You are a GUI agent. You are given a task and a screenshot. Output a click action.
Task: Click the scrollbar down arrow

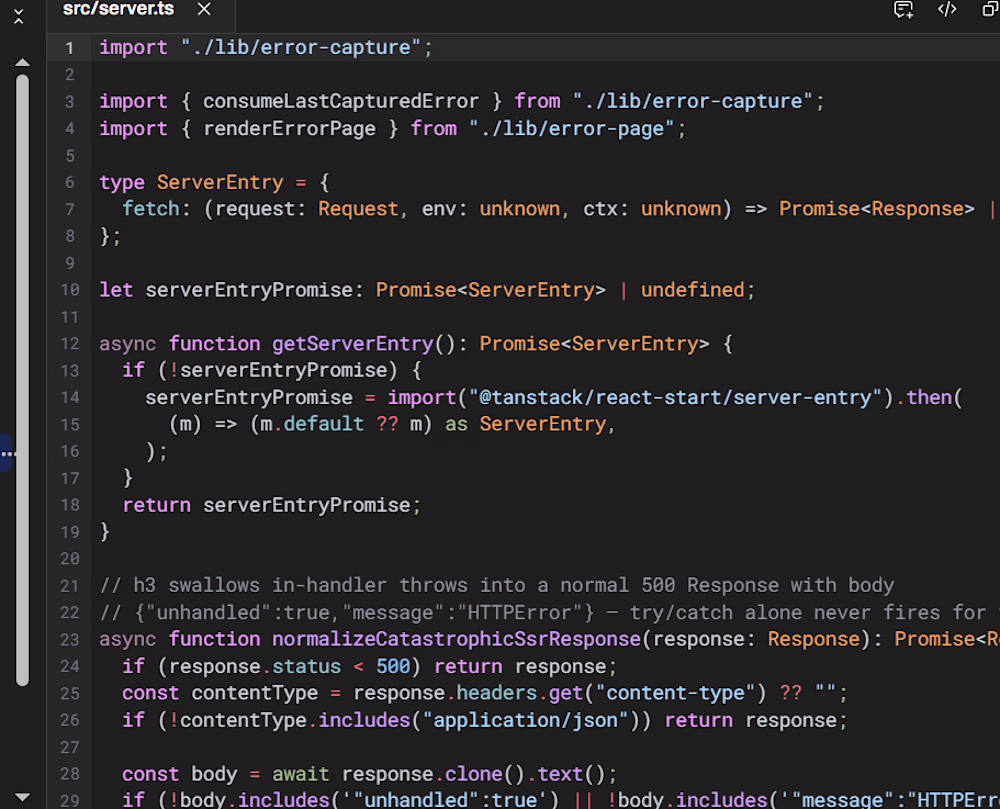[x=22, y=797]
